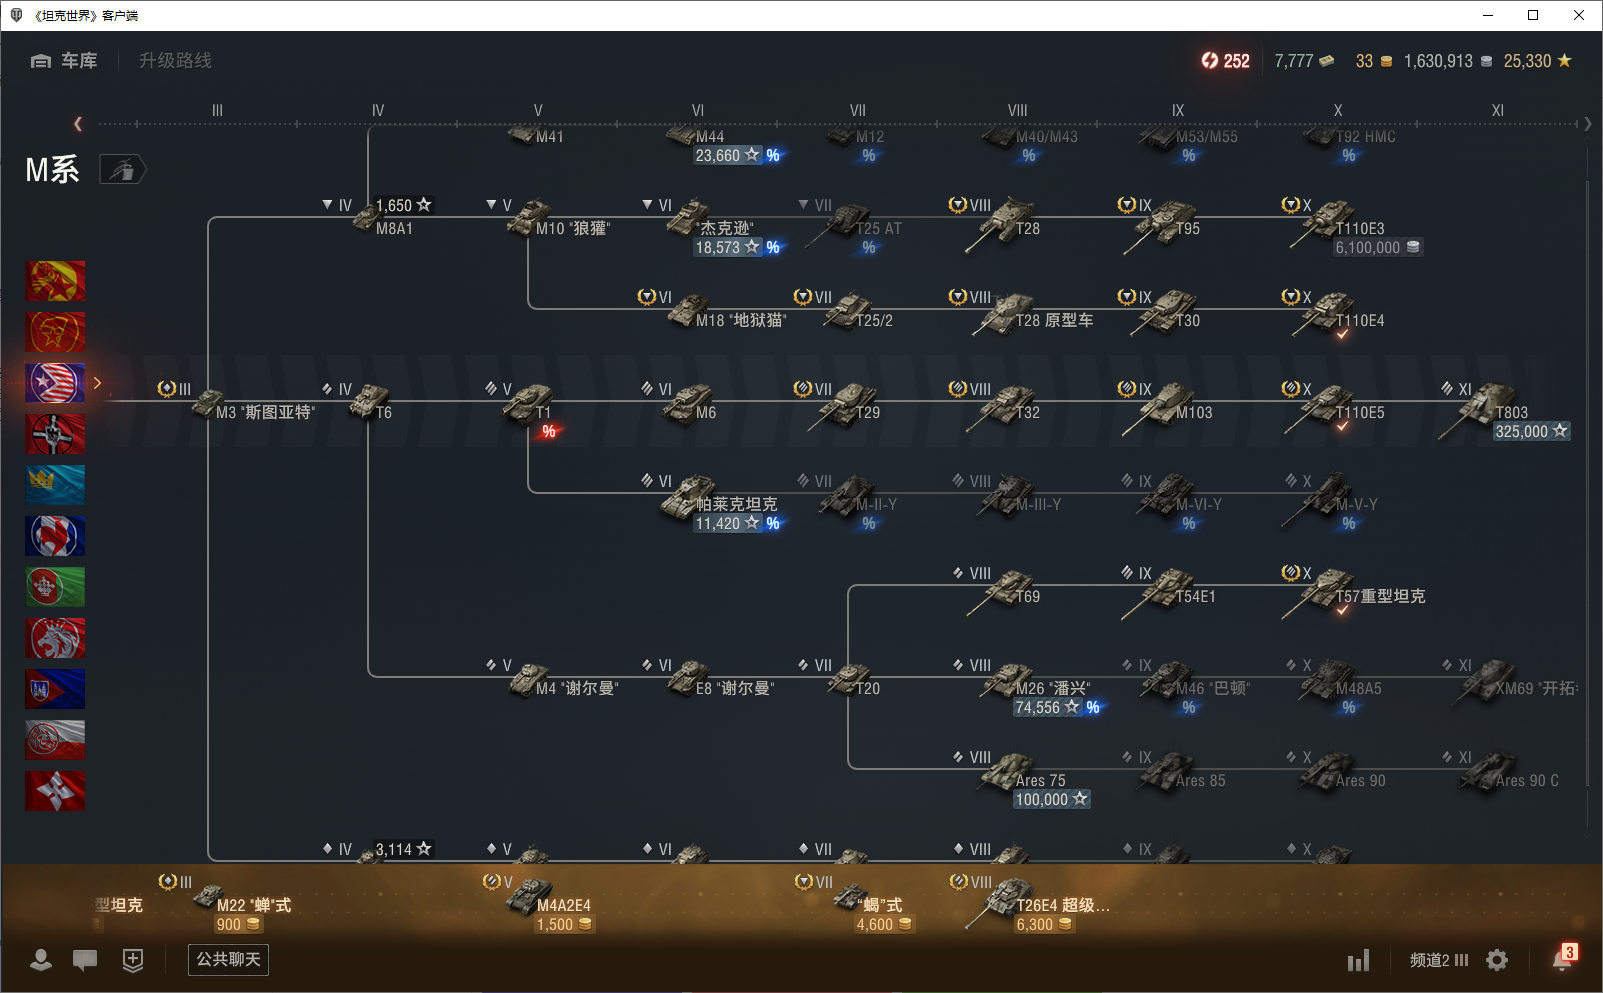Click the 33 gold balance
Image resolution: width=1603 pixels, height=993 pixels.
(1374, 61)
